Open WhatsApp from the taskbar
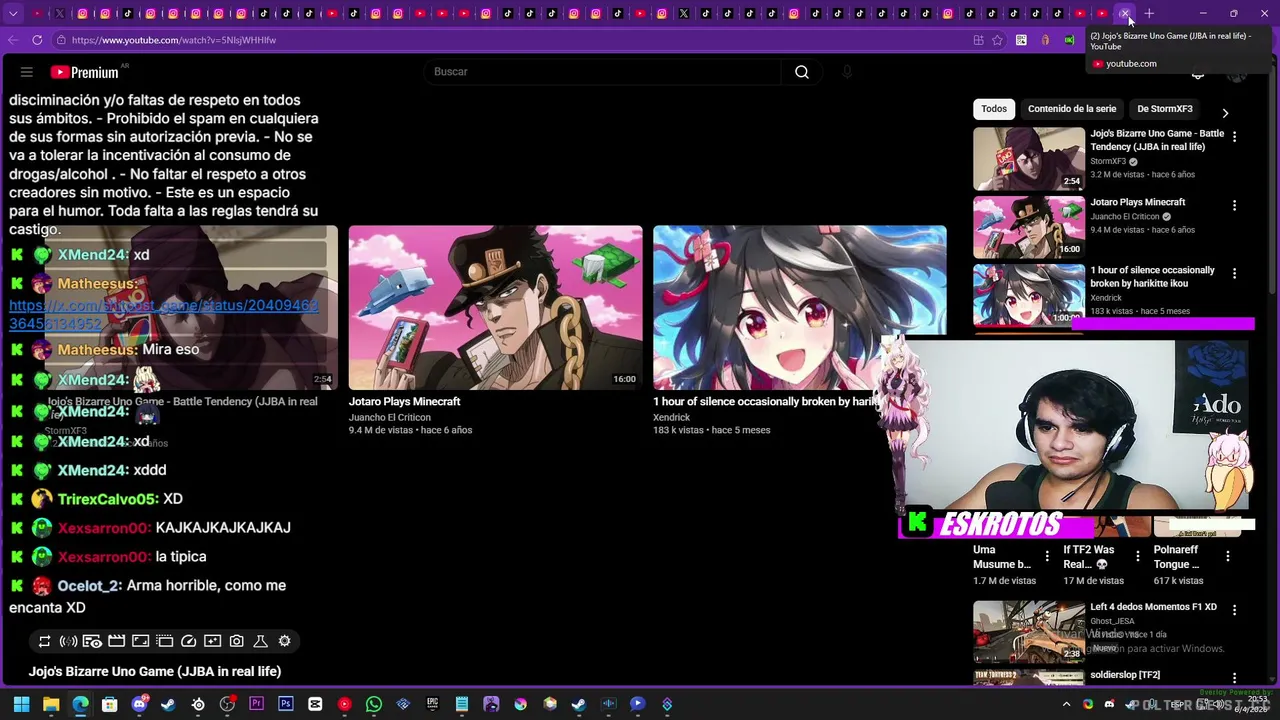 pyautogui.click(x=374, y=704)
